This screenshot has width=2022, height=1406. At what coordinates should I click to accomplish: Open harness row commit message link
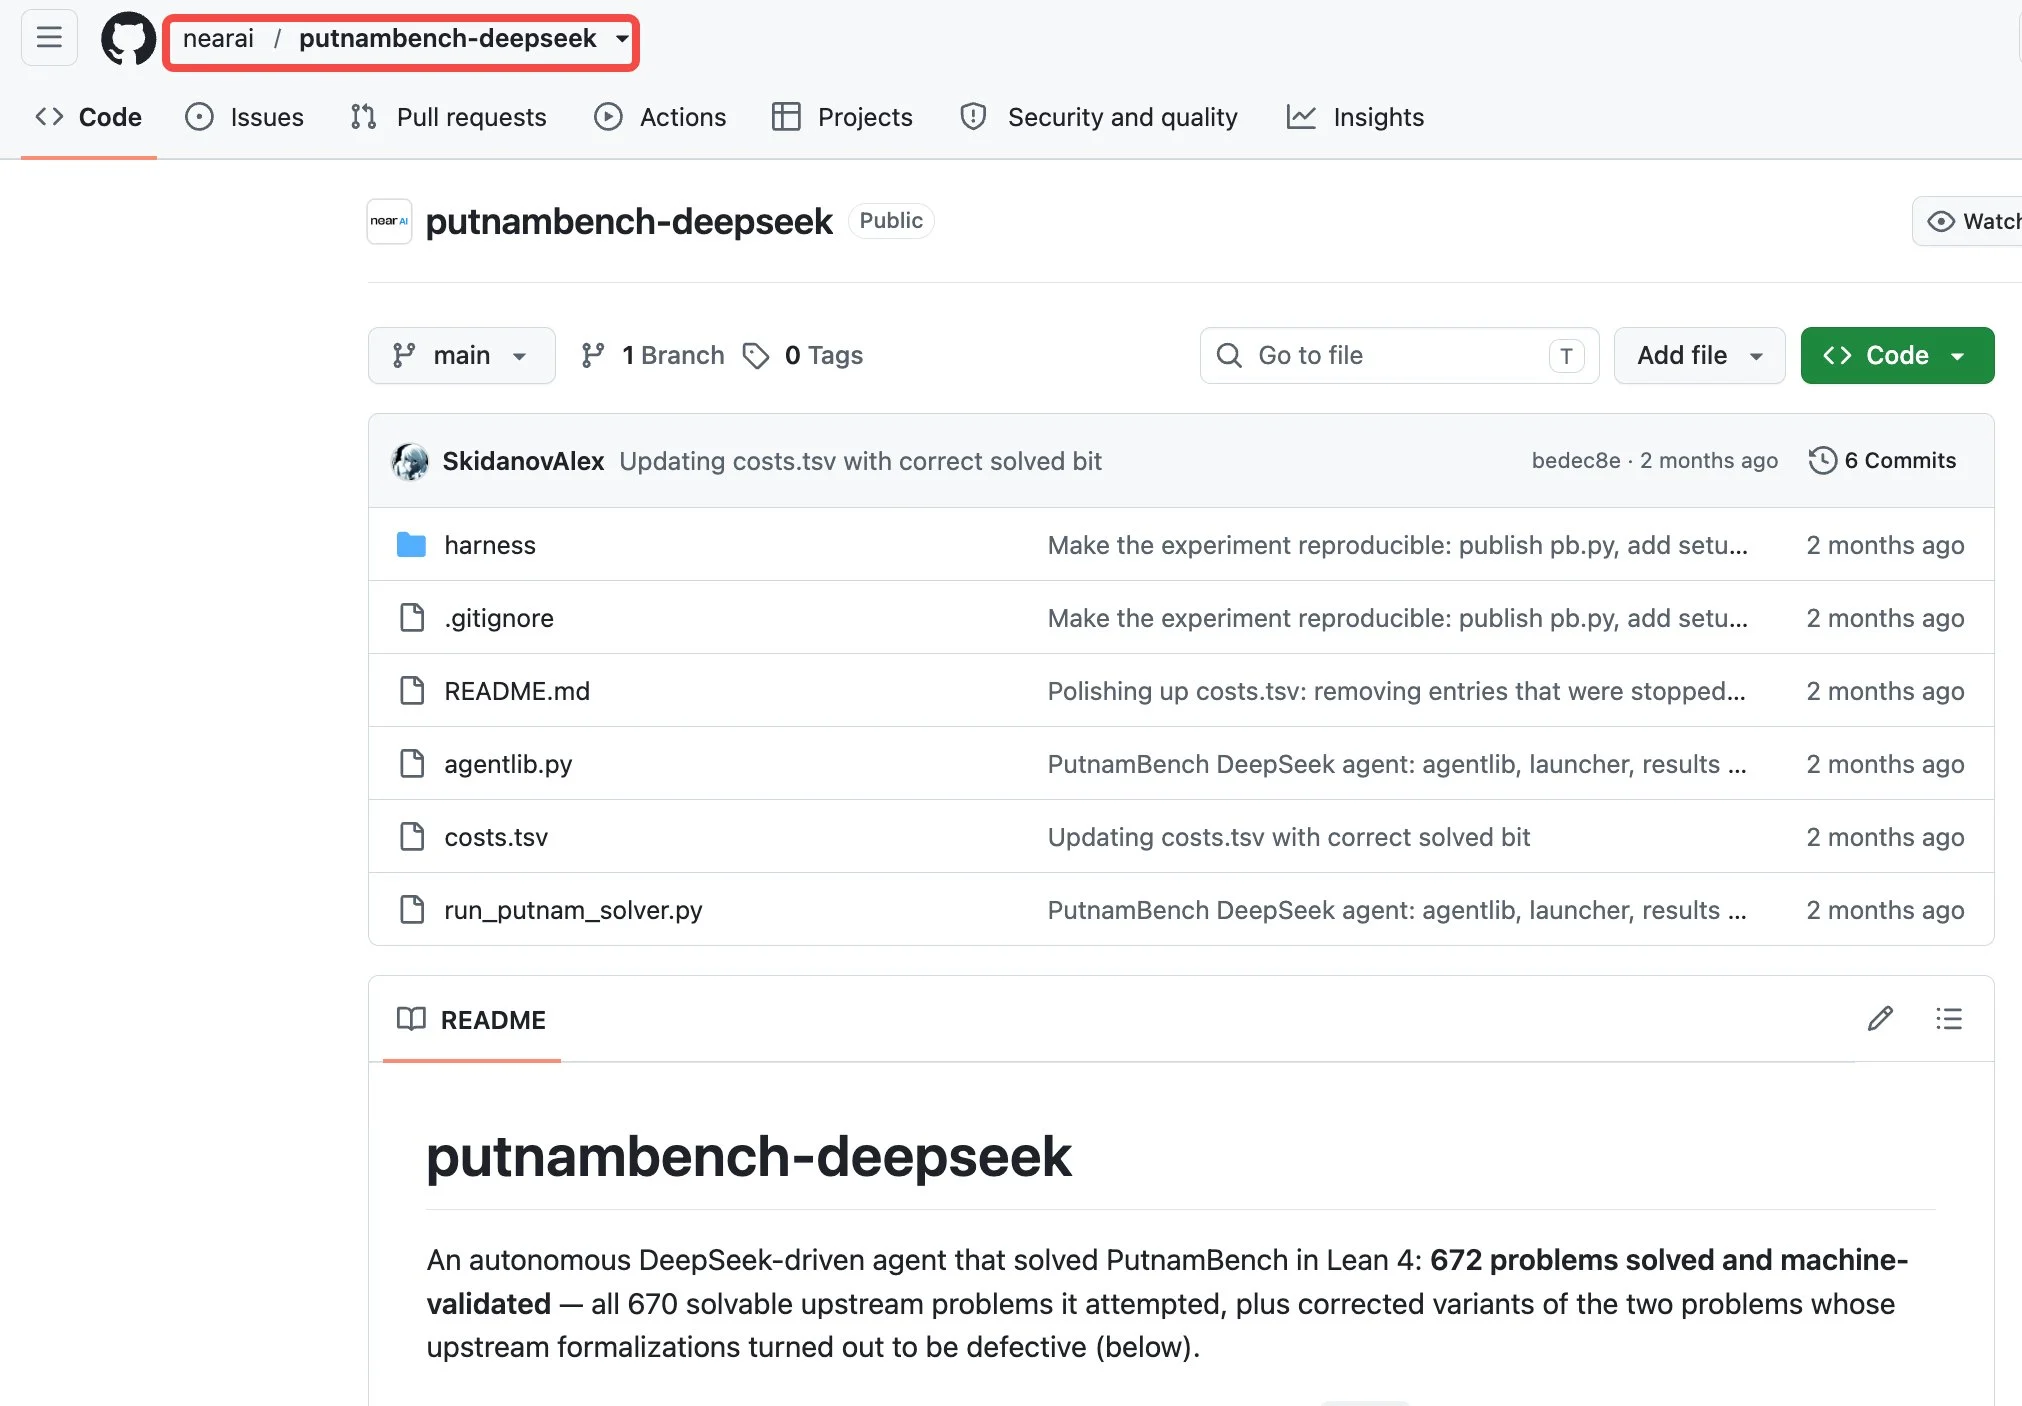click(1397, 545)
